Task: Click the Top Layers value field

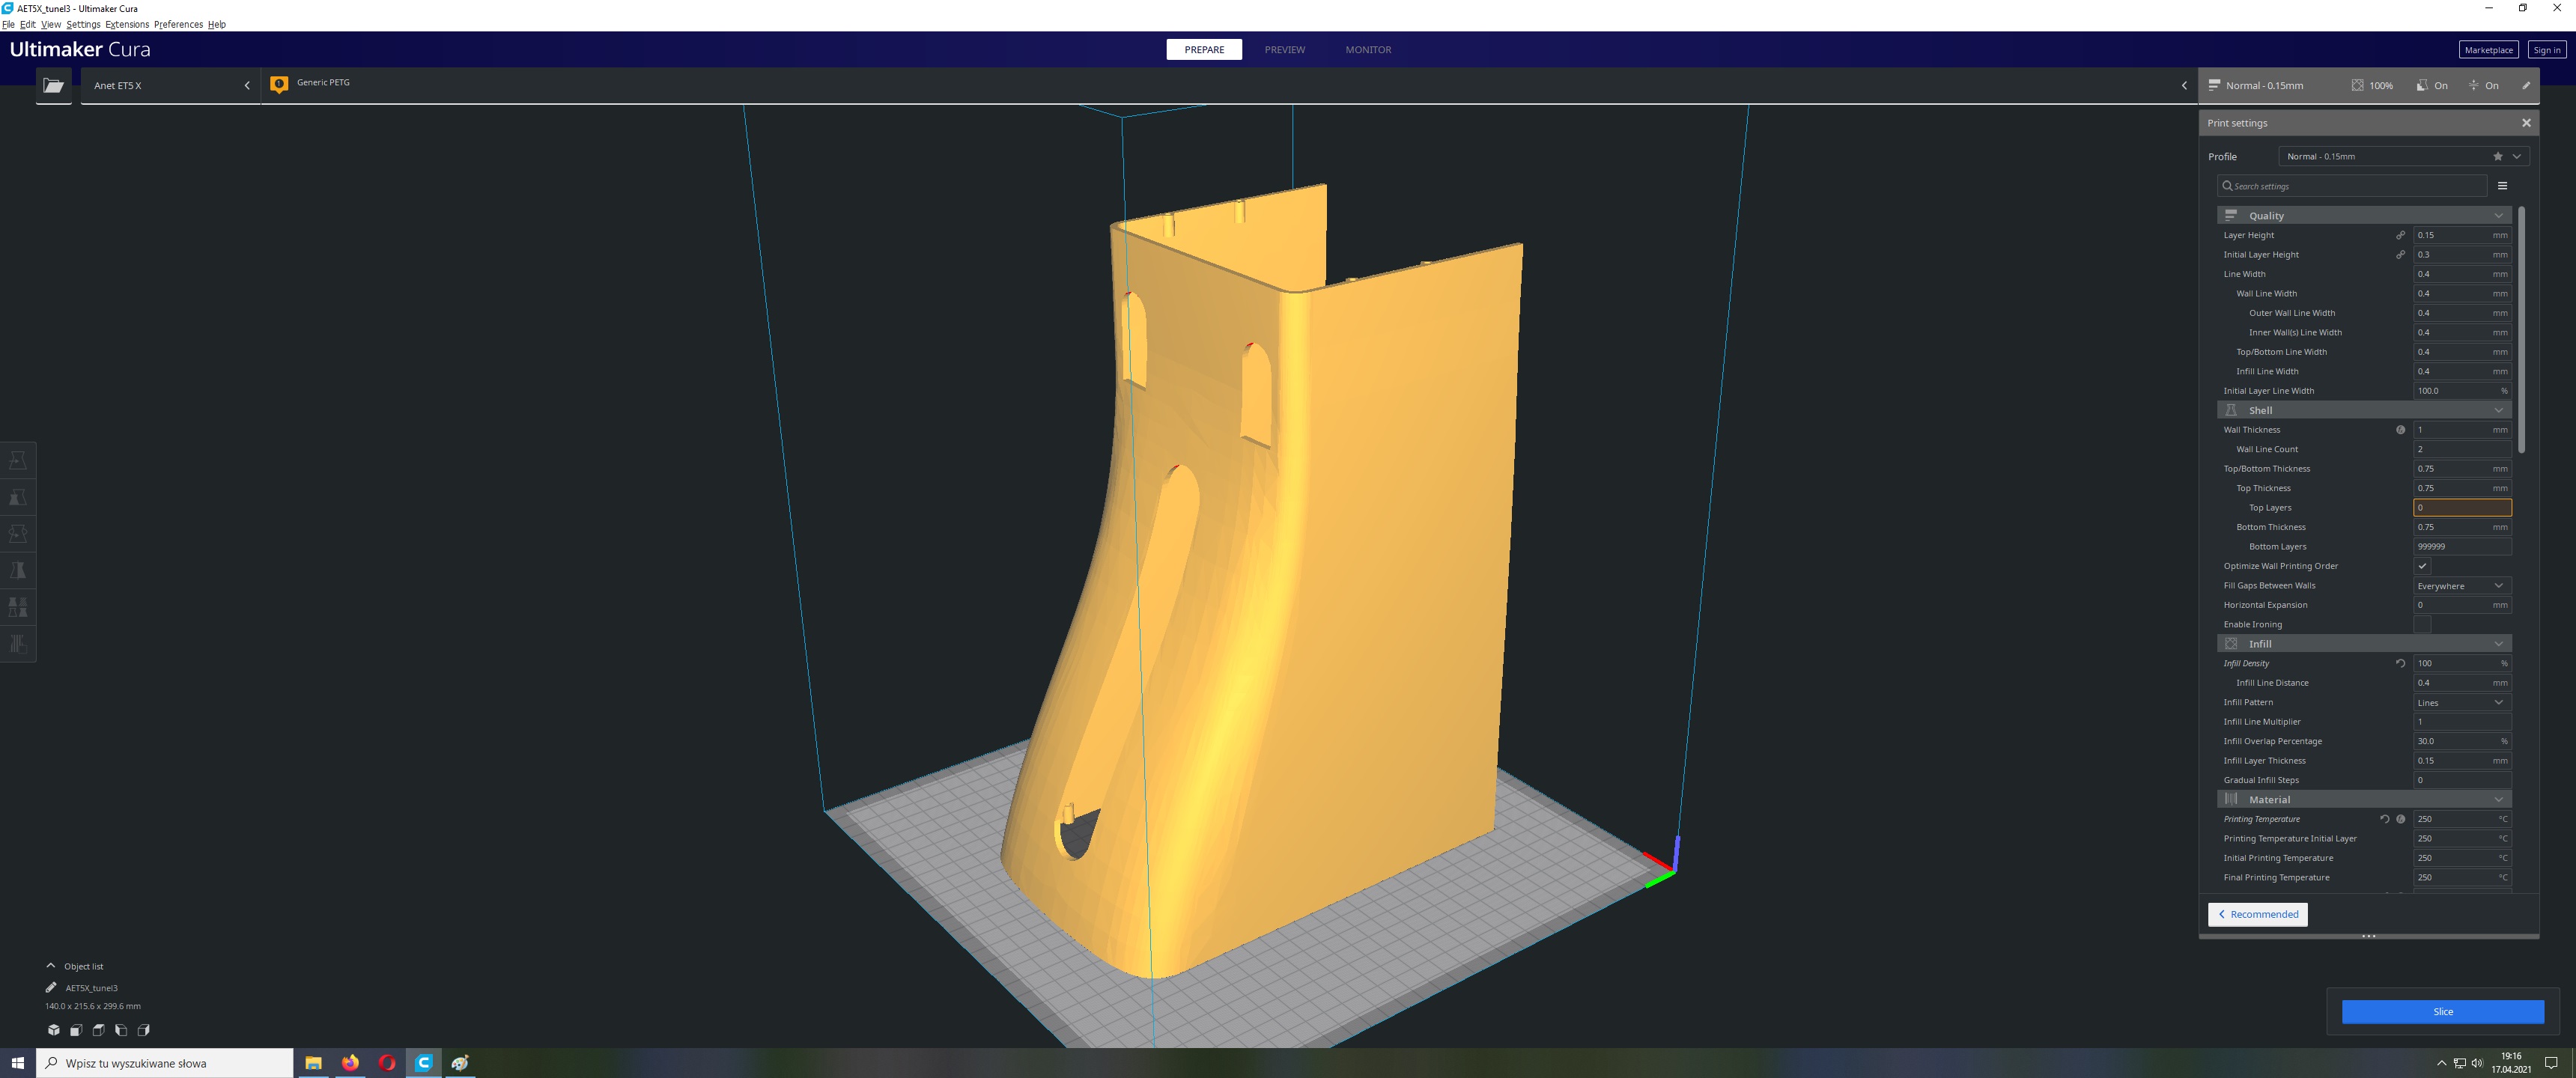Action: point(2462,507)
